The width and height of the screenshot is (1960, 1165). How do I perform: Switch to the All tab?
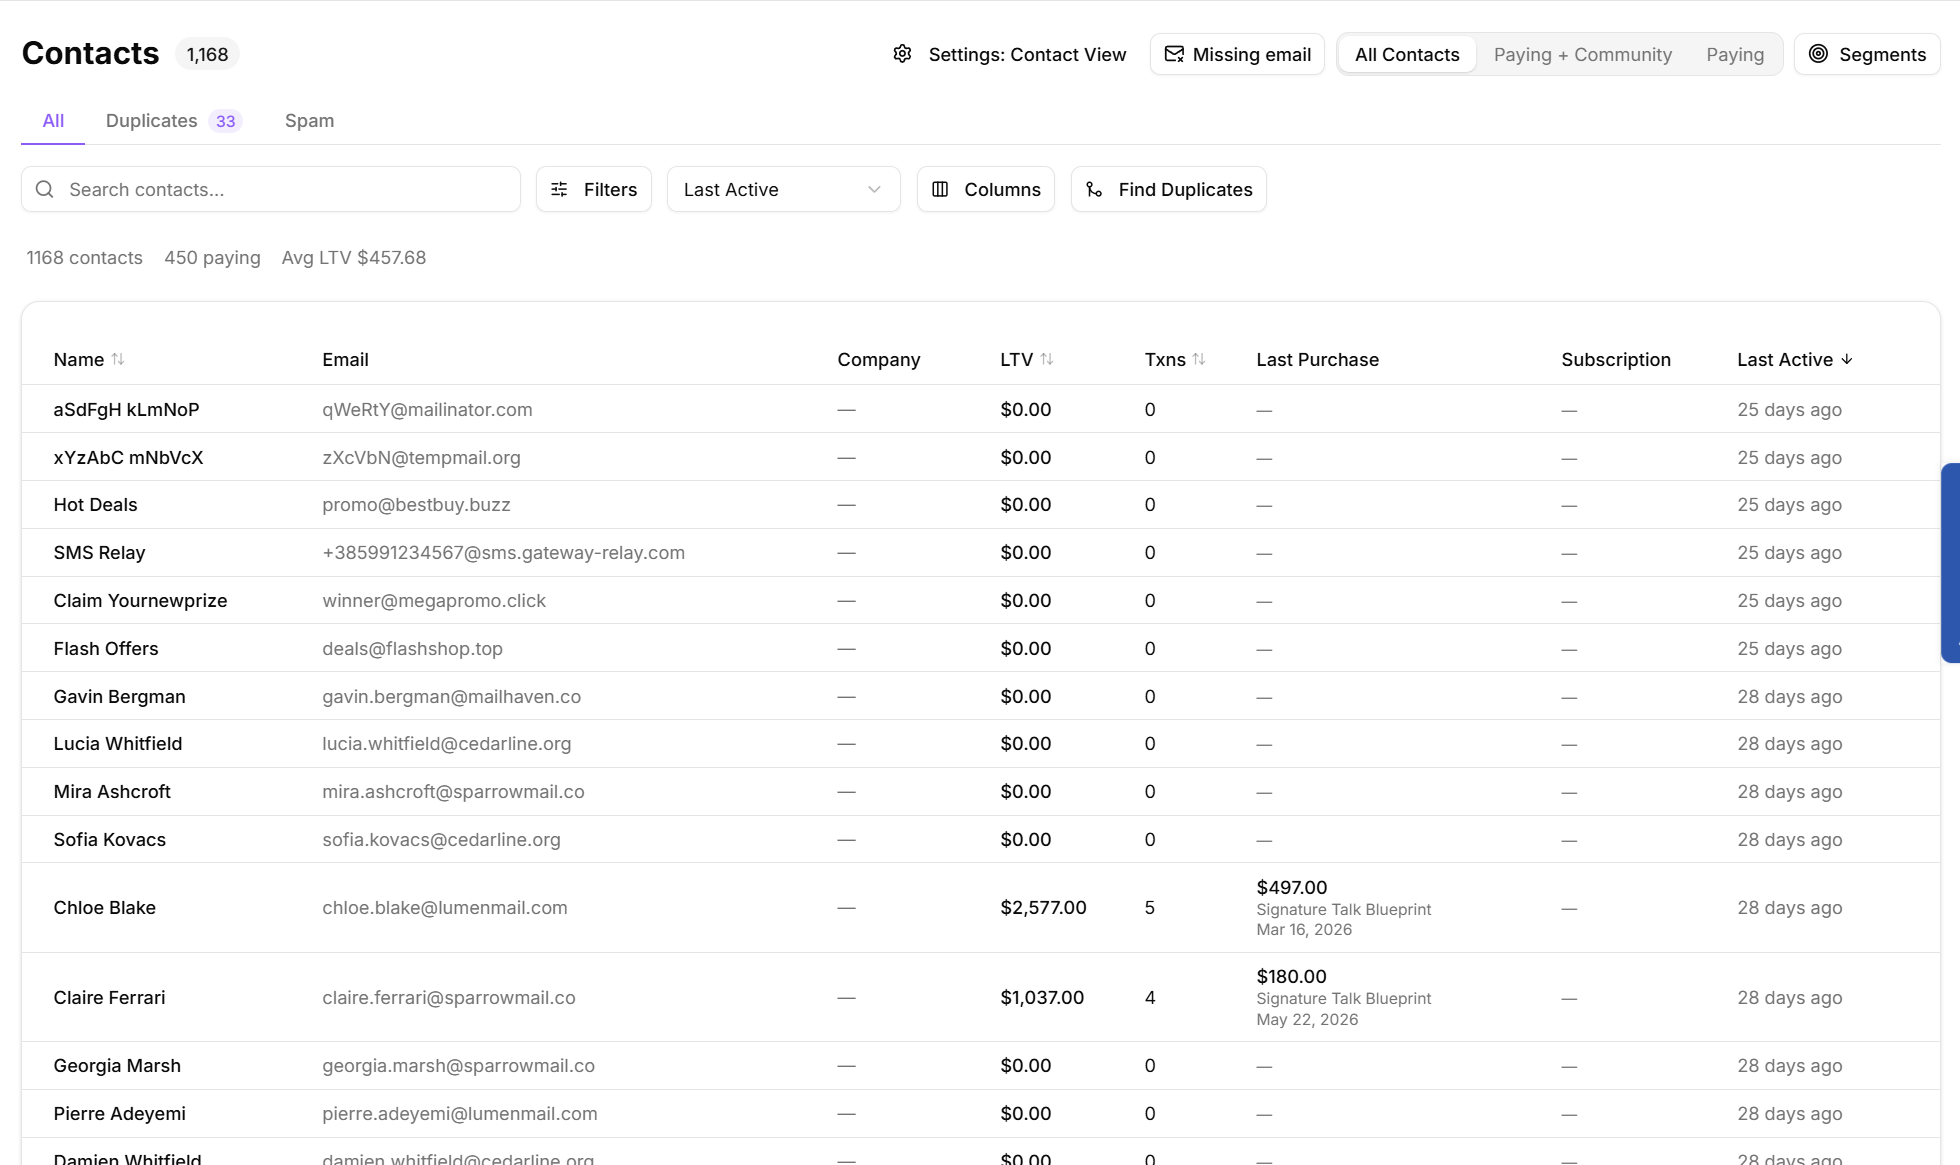click(53, 121)
